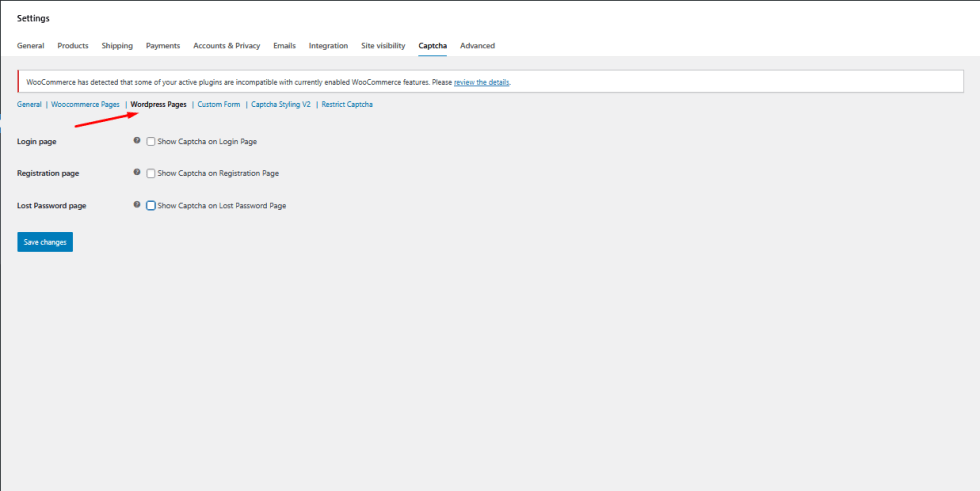This screenshot has height=491, width=980.
Task: Open the Captcha Styling V2 sub-section
Action: coord(281,104)
